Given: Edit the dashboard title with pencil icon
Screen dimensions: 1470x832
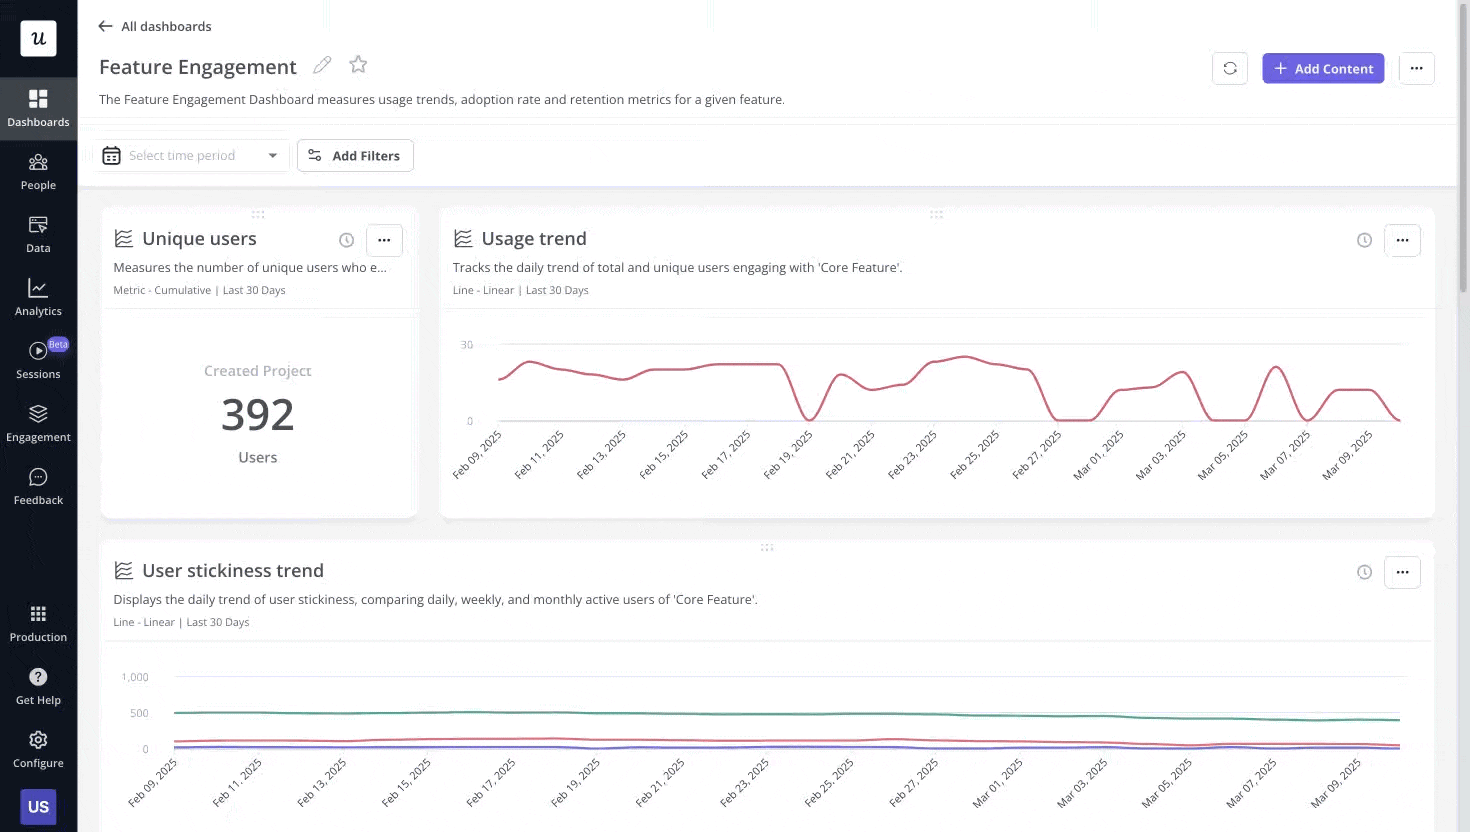Looking at the screenshot, I should (322, 65).
